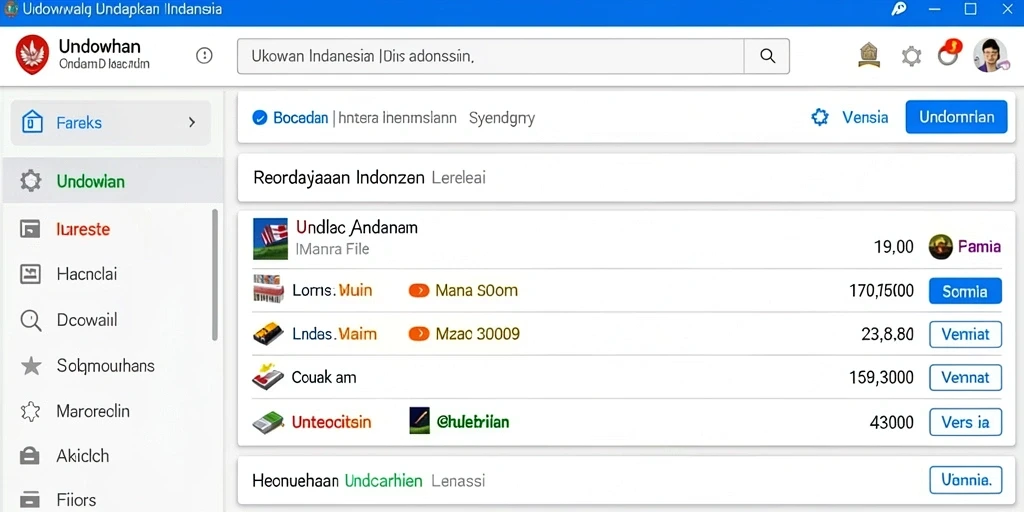Click the Couak am row icon

(x=268, y=376)
